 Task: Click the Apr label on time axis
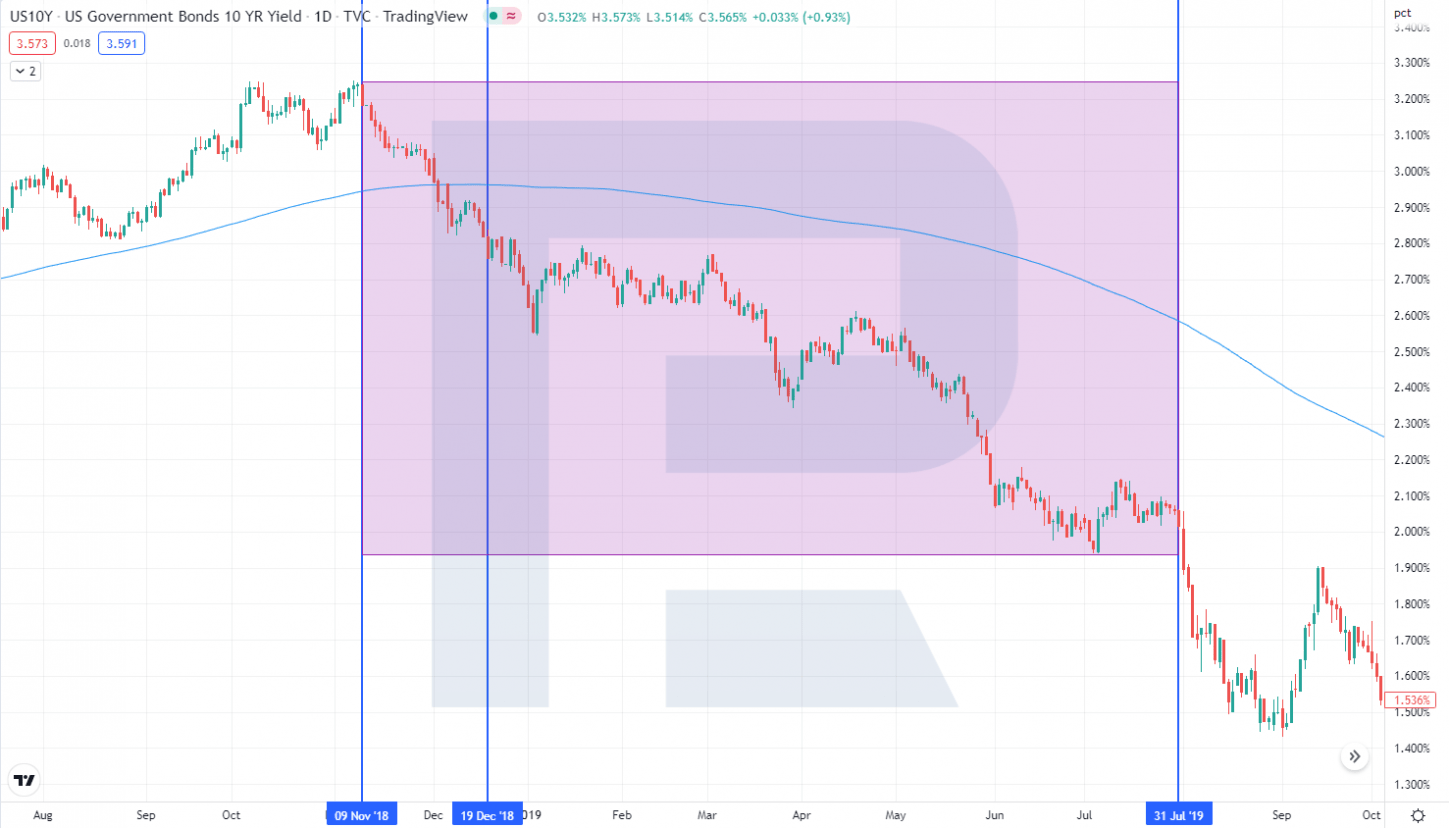coord(801,815)
